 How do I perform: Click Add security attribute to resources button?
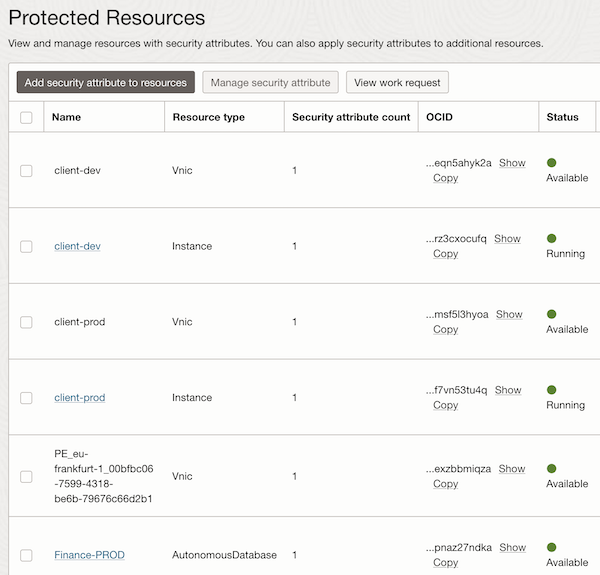[106, 82]
